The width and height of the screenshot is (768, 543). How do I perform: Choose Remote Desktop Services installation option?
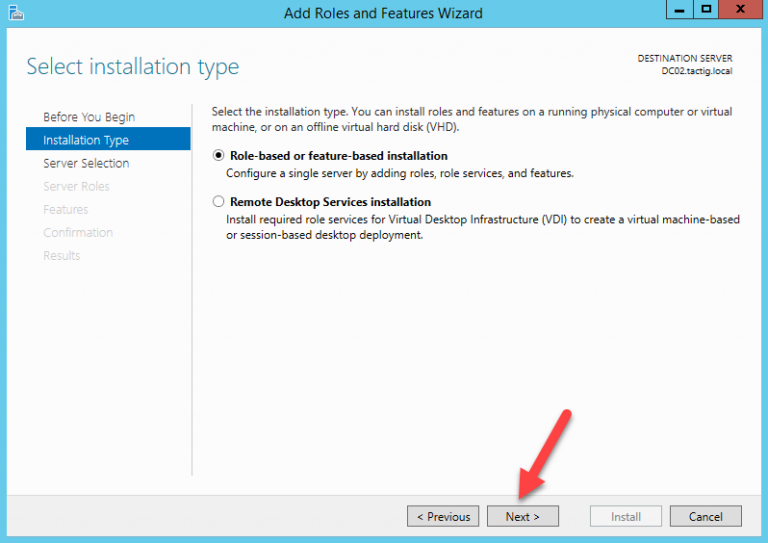pos(219,202)
